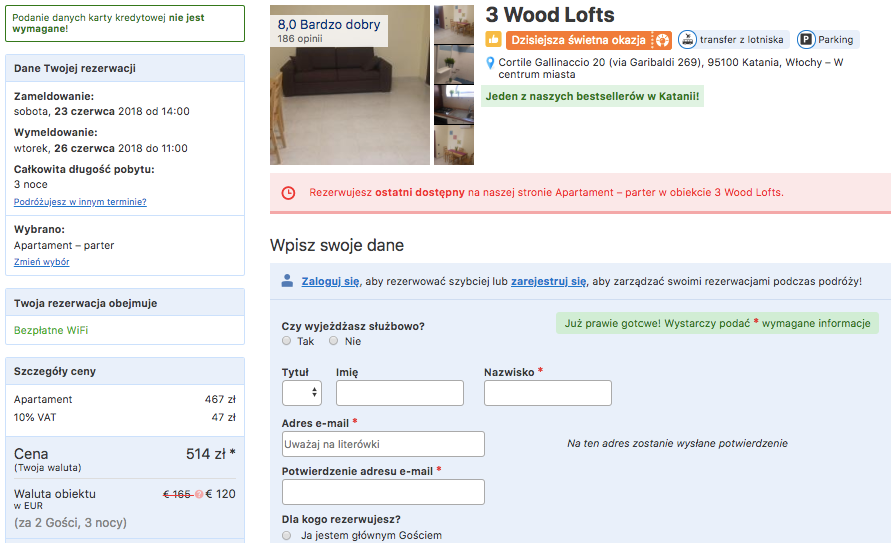Screen dimensions: 895x543
Task: Click the 'Bezpłatne WiFi' text
Action: (51, 330)
